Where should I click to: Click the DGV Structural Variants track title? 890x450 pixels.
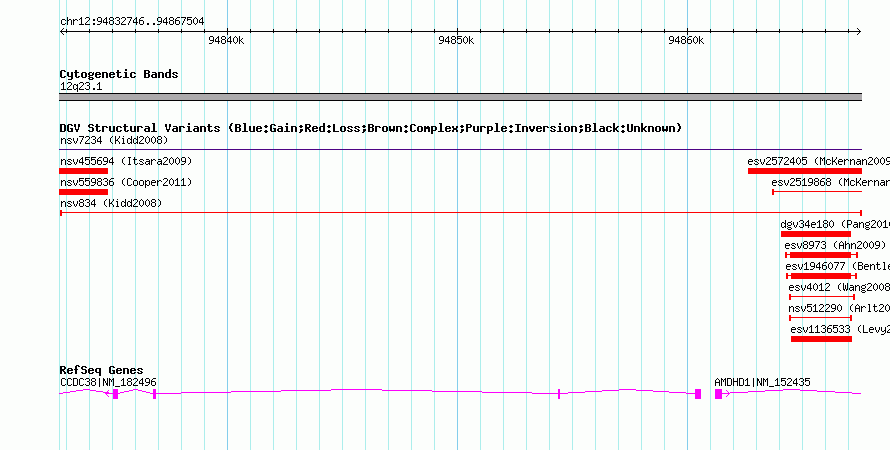[371, 128]
